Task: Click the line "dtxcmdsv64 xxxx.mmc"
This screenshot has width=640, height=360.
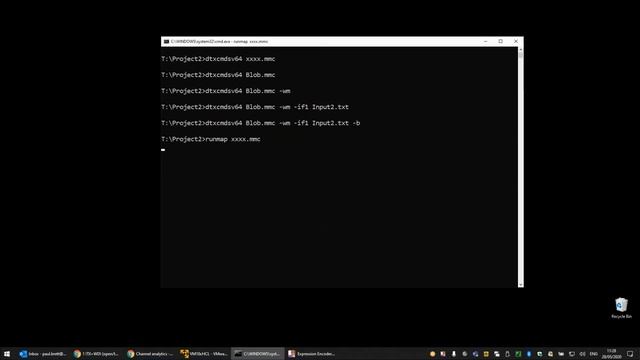Action: click(x=218, y=59)
